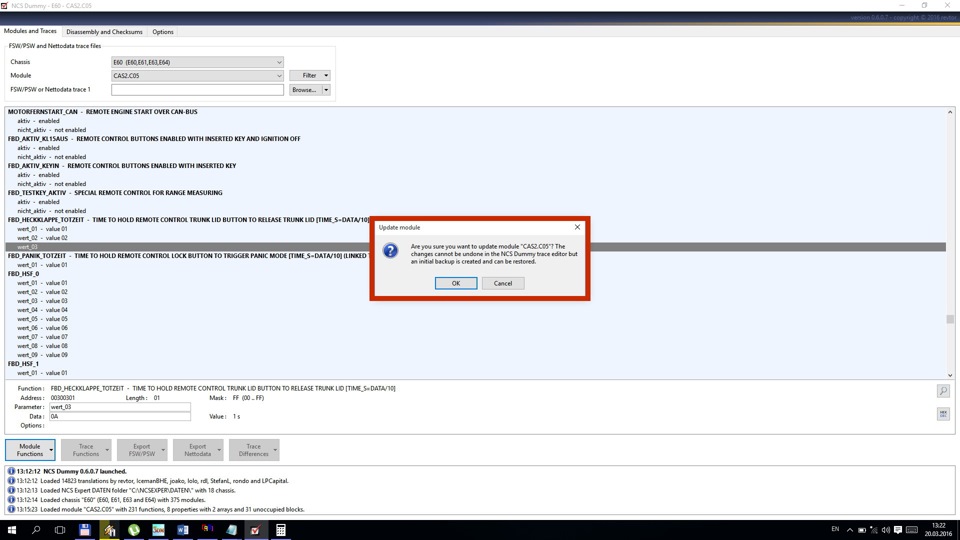The height and width of the screenshot is (540, 960).
Task: Open the Chassis combo box
Action: point(197,62)
